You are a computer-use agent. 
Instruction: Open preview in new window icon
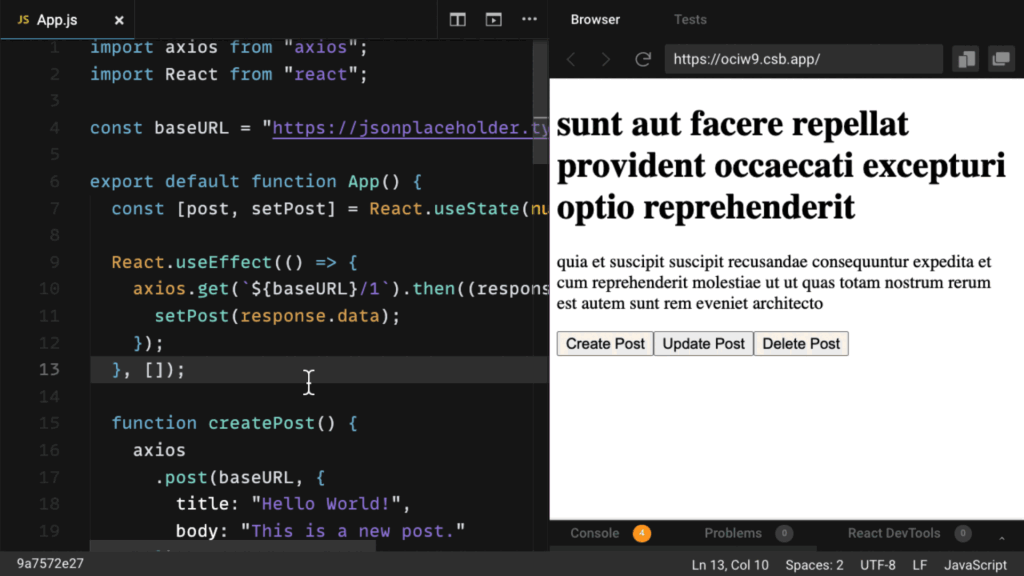pyautogui.click(x=1000, y=60)
